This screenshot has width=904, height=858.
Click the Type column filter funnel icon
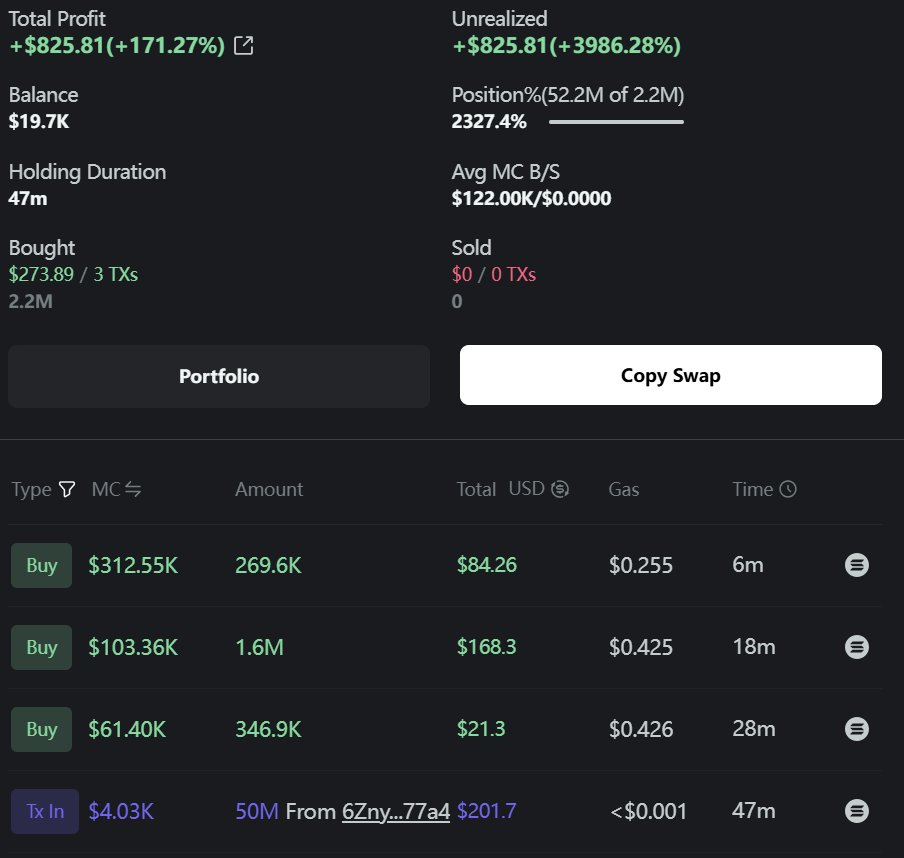pos(67,490)
